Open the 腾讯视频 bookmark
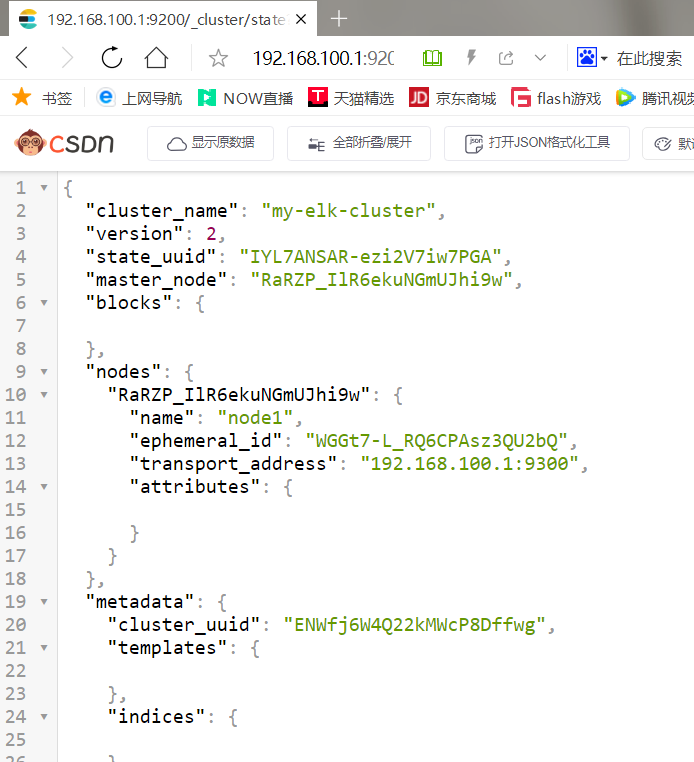This screenshot has height=762, width=694. point(655,98)
